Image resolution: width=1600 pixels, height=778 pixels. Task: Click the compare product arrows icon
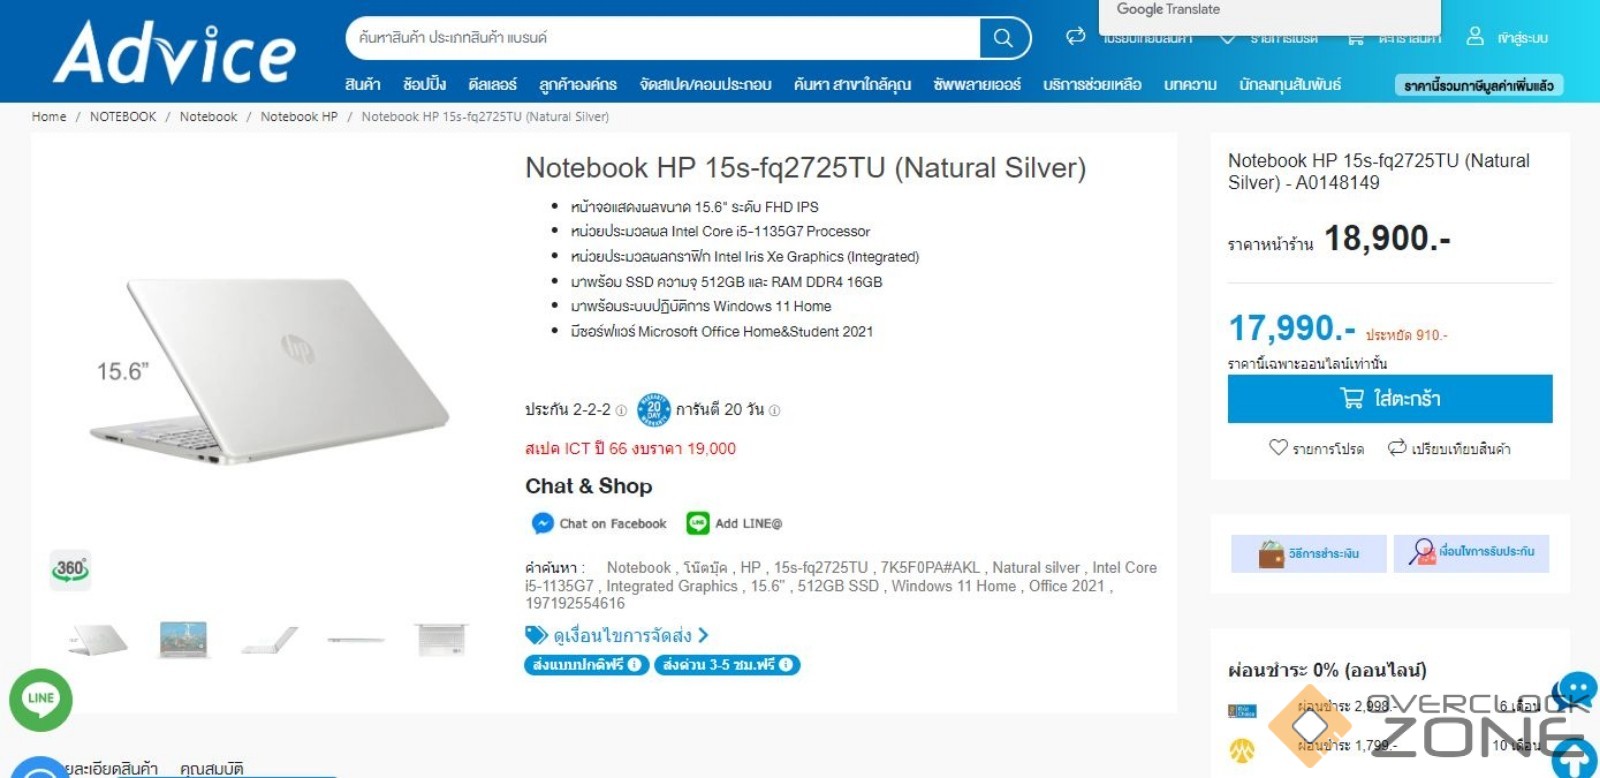(1397, 448)
